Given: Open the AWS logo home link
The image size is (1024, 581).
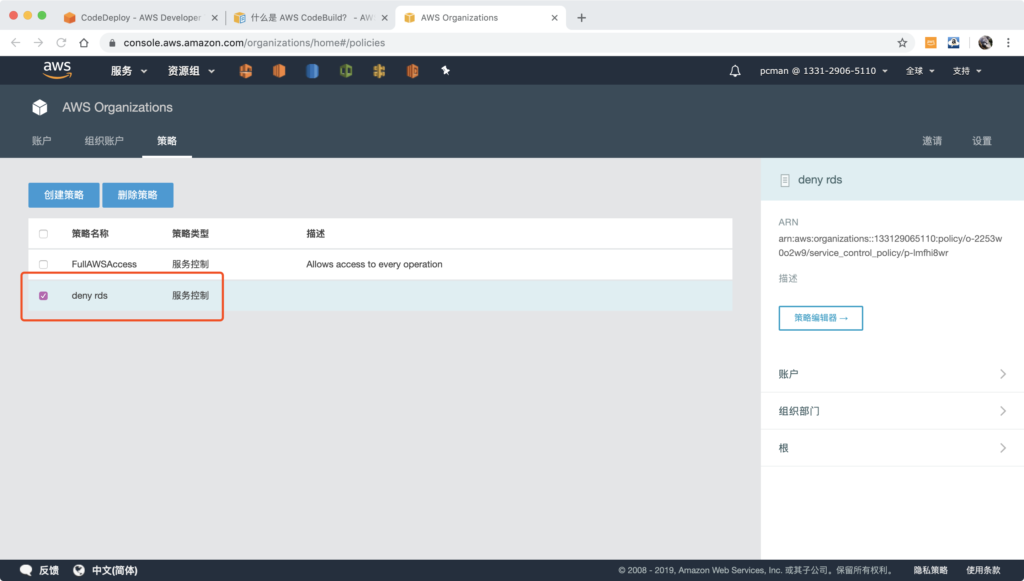Looking at the screenshot, I should (x=57, y=70).
